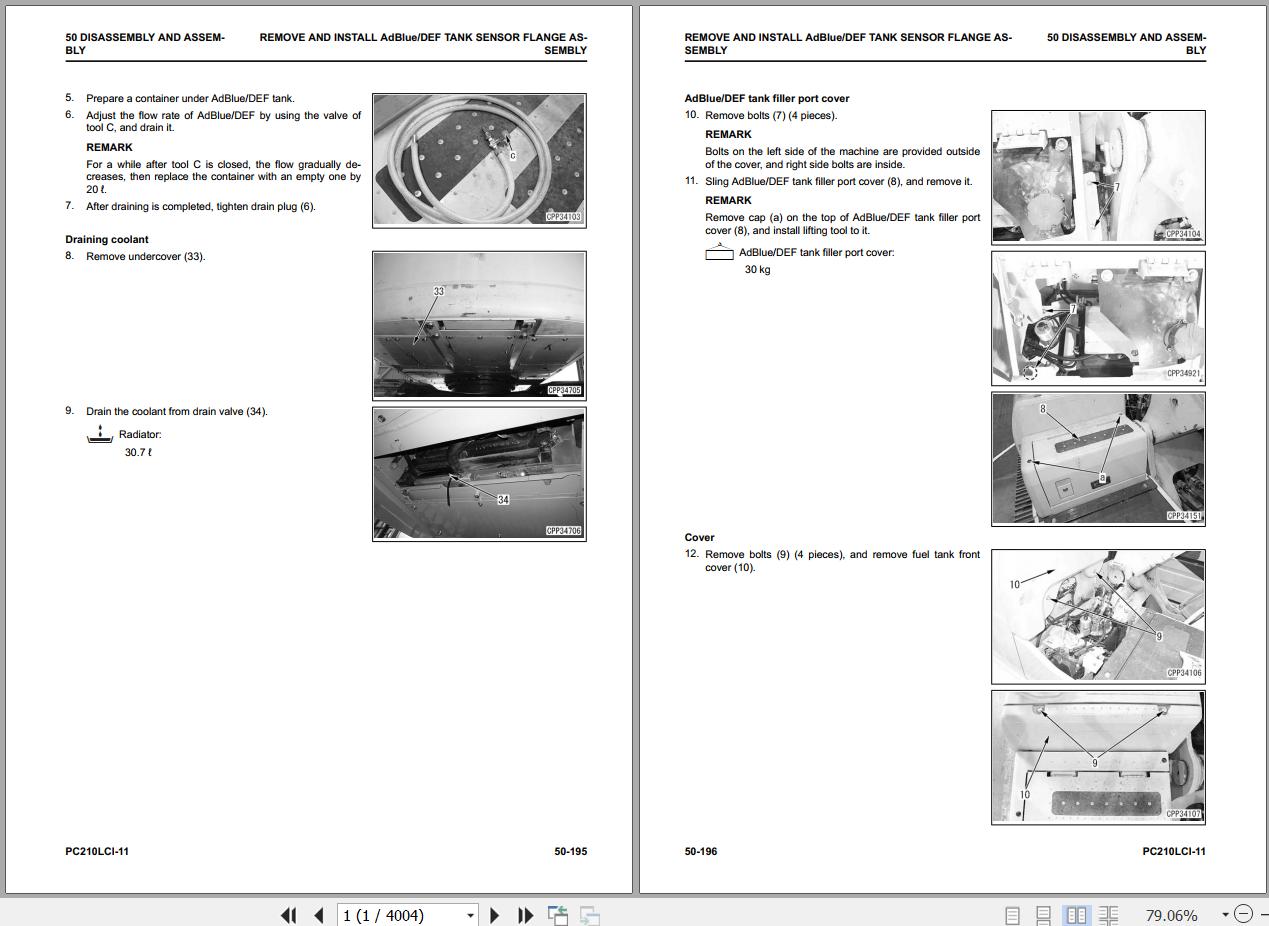Click photo CPP34104 showing bolts 7
Viewport: 1269px width, 926px height.
[1098, 176]
